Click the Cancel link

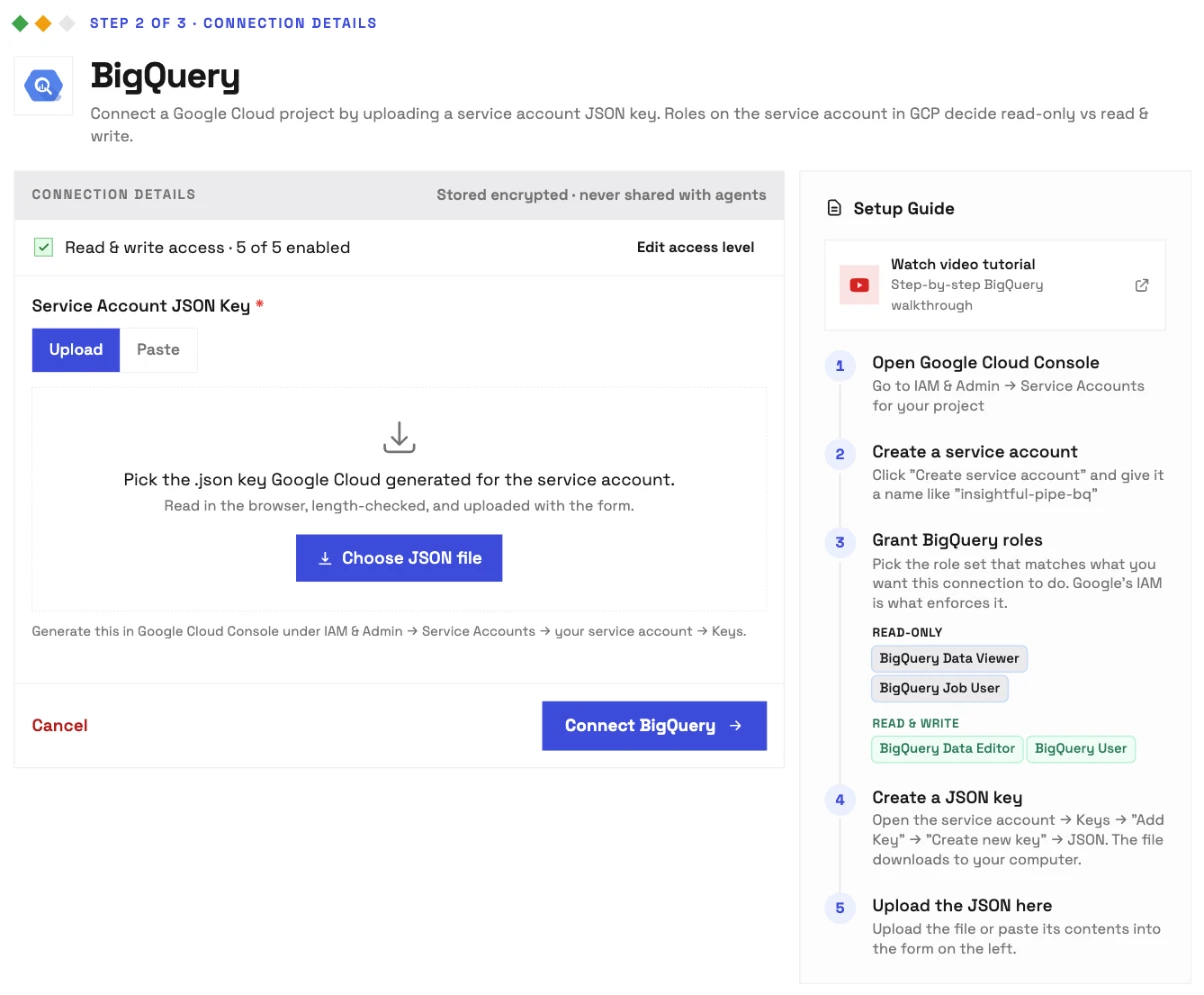click(60, 726)
